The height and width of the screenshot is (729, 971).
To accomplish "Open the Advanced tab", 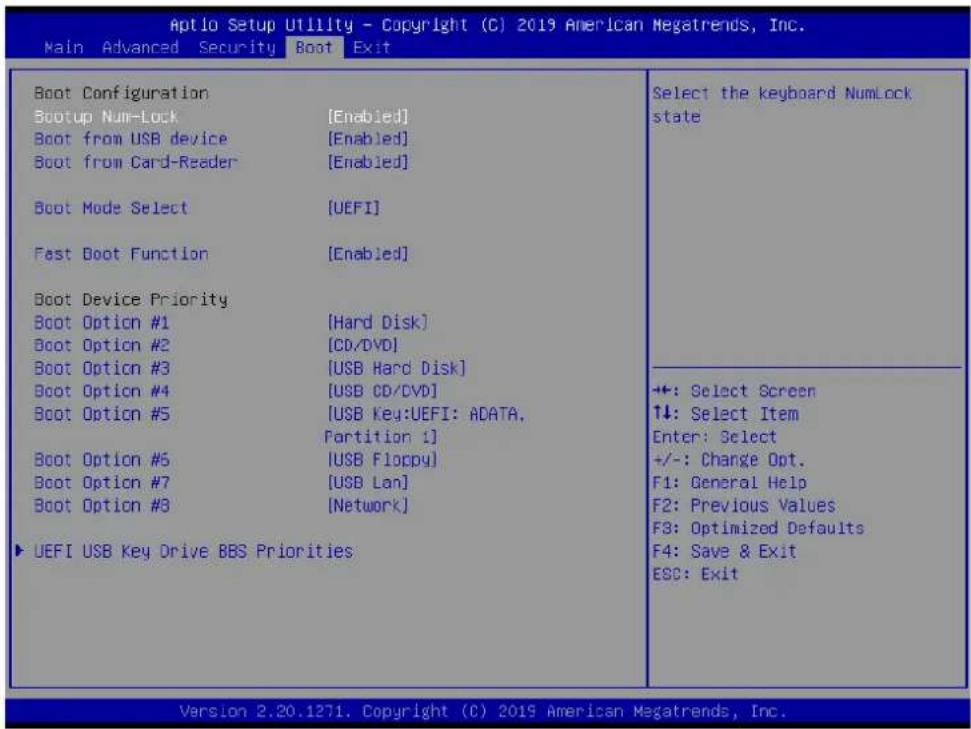I will tap(140, 48).
